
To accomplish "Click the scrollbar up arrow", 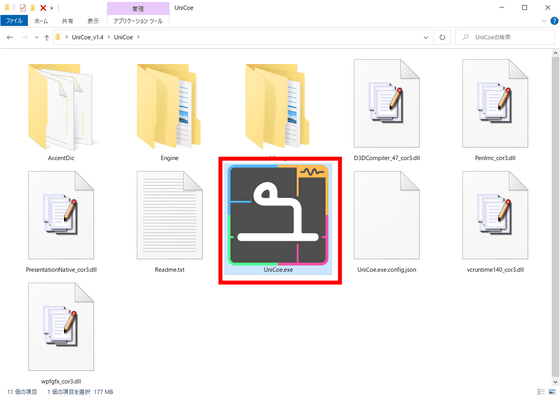I will 555,53.
